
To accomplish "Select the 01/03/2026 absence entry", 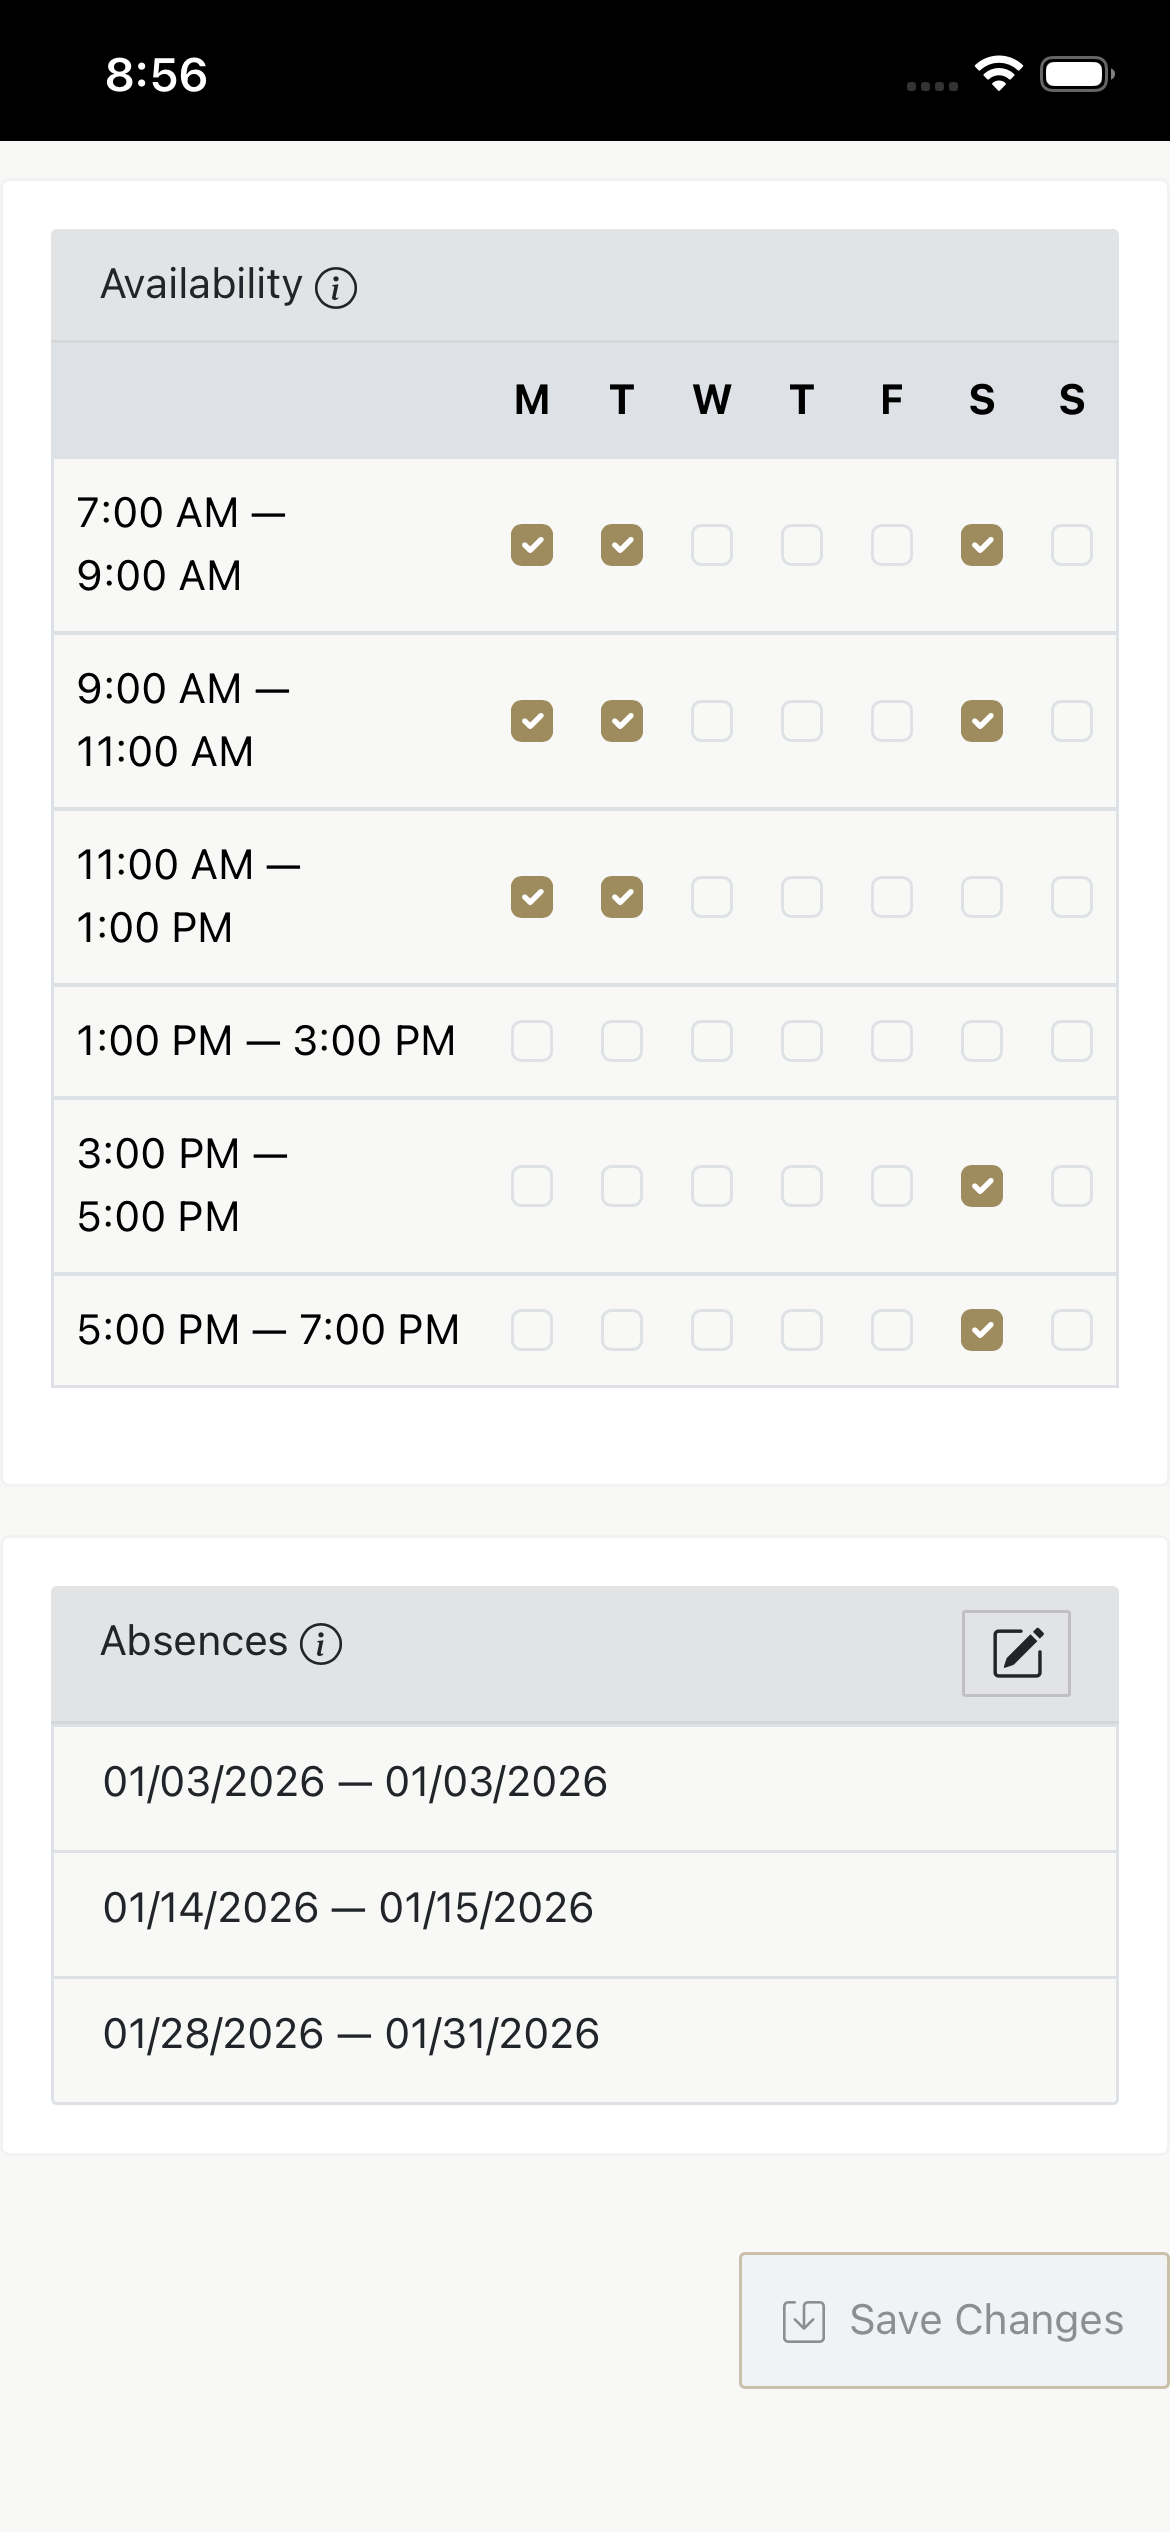I will click(x=355, y=1782).
